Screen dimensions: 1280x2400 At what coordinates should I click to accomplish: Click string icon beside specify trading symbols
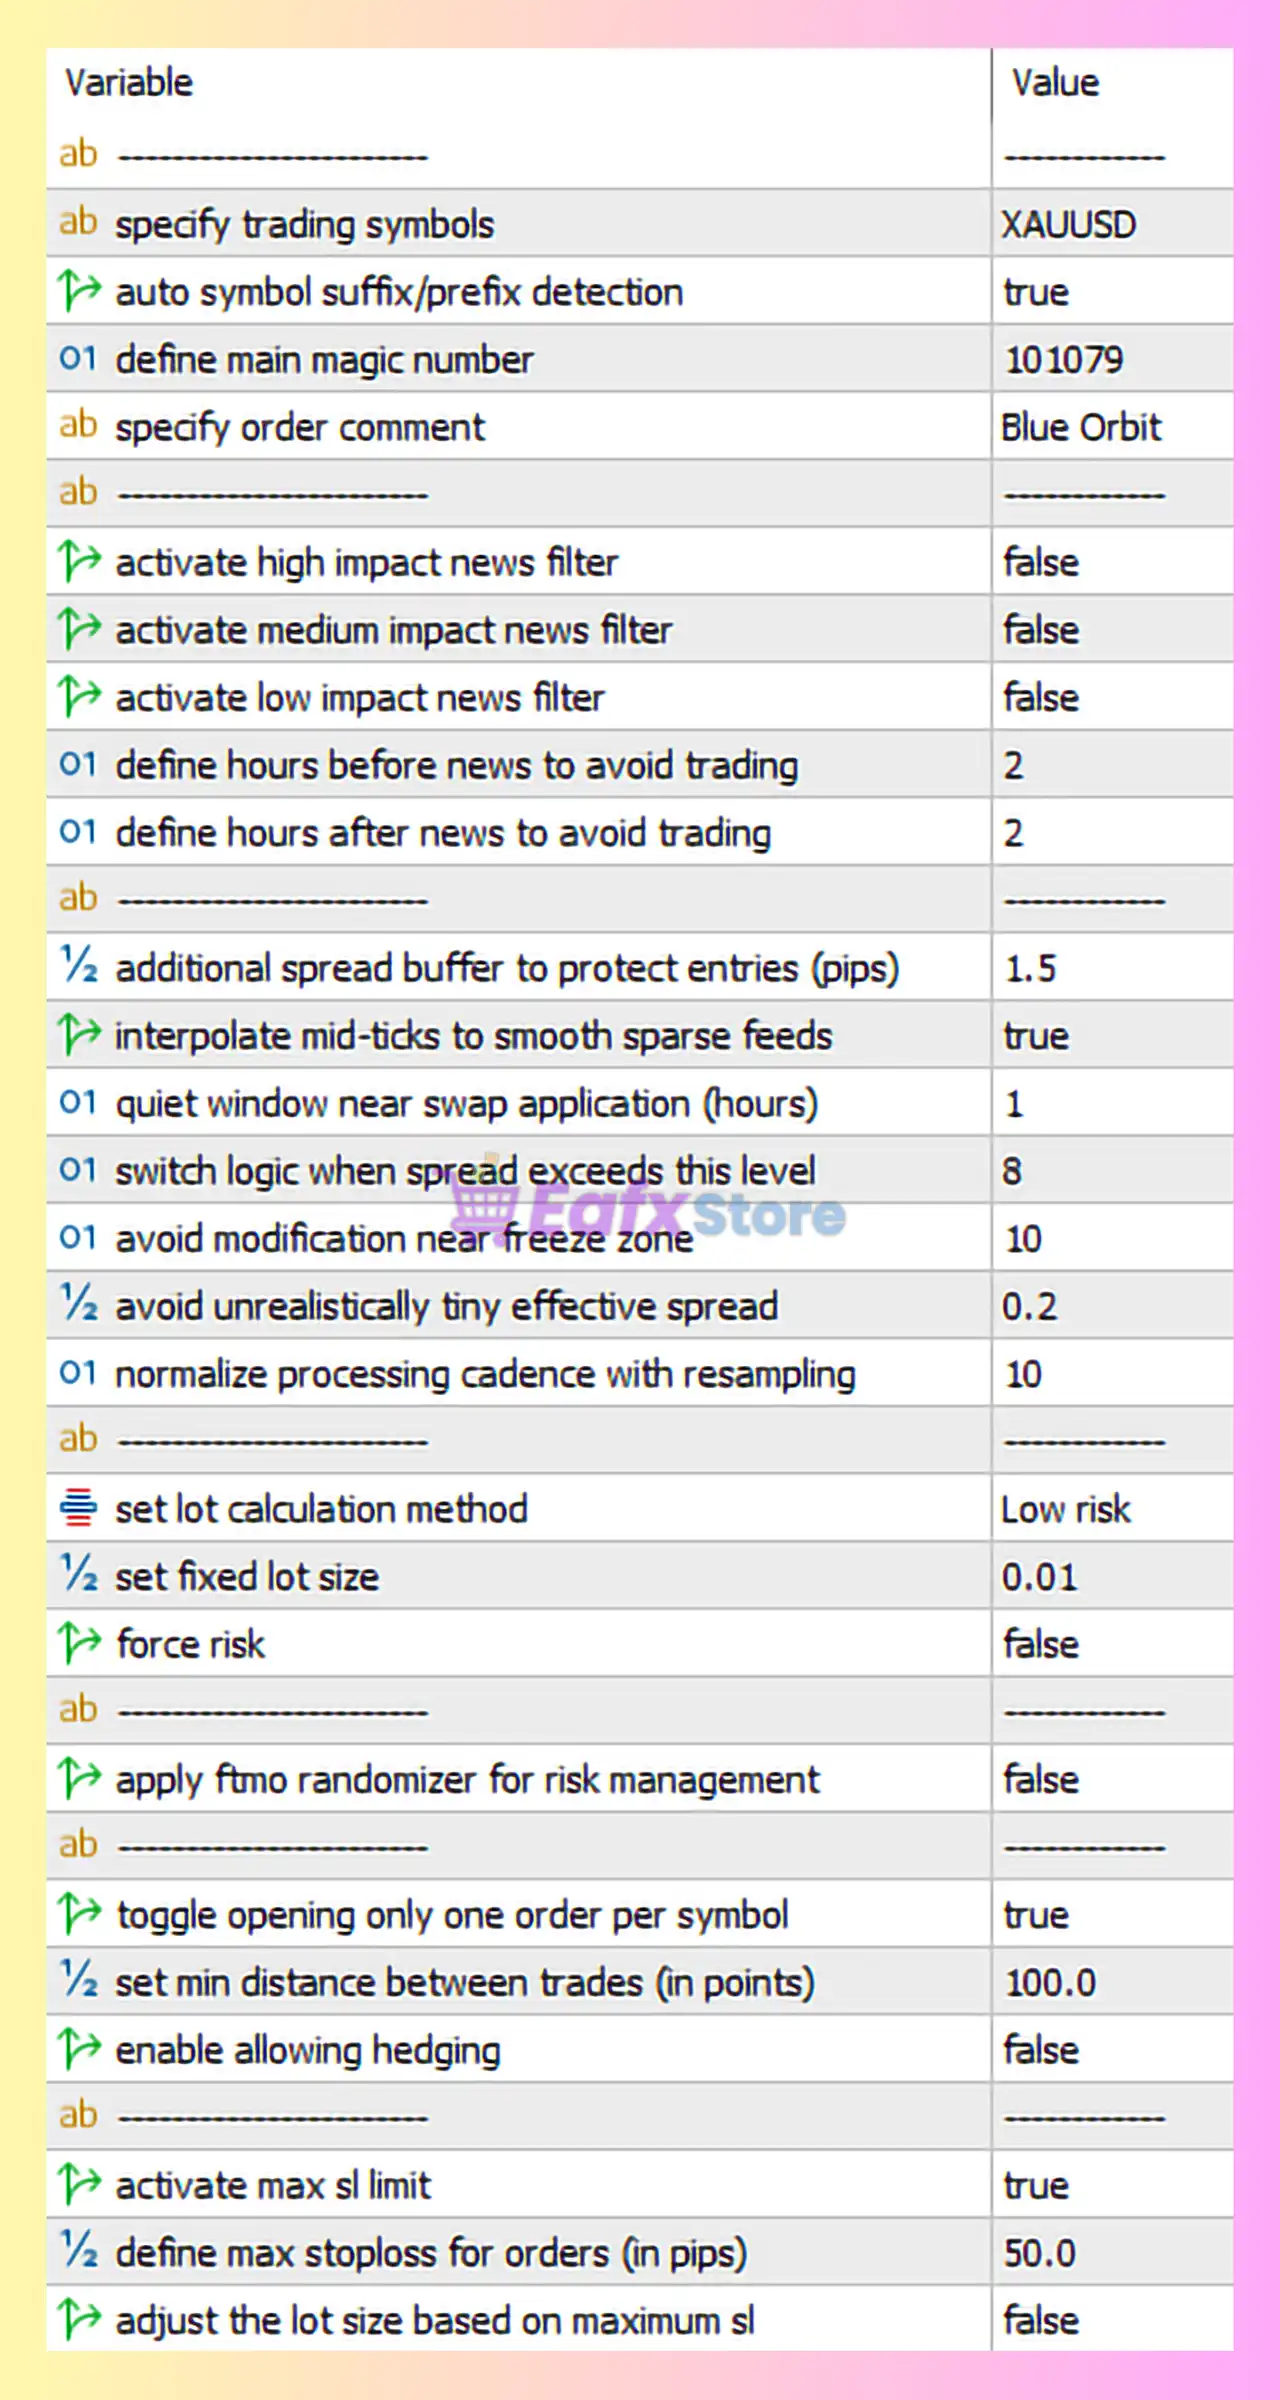pos(78,222)
